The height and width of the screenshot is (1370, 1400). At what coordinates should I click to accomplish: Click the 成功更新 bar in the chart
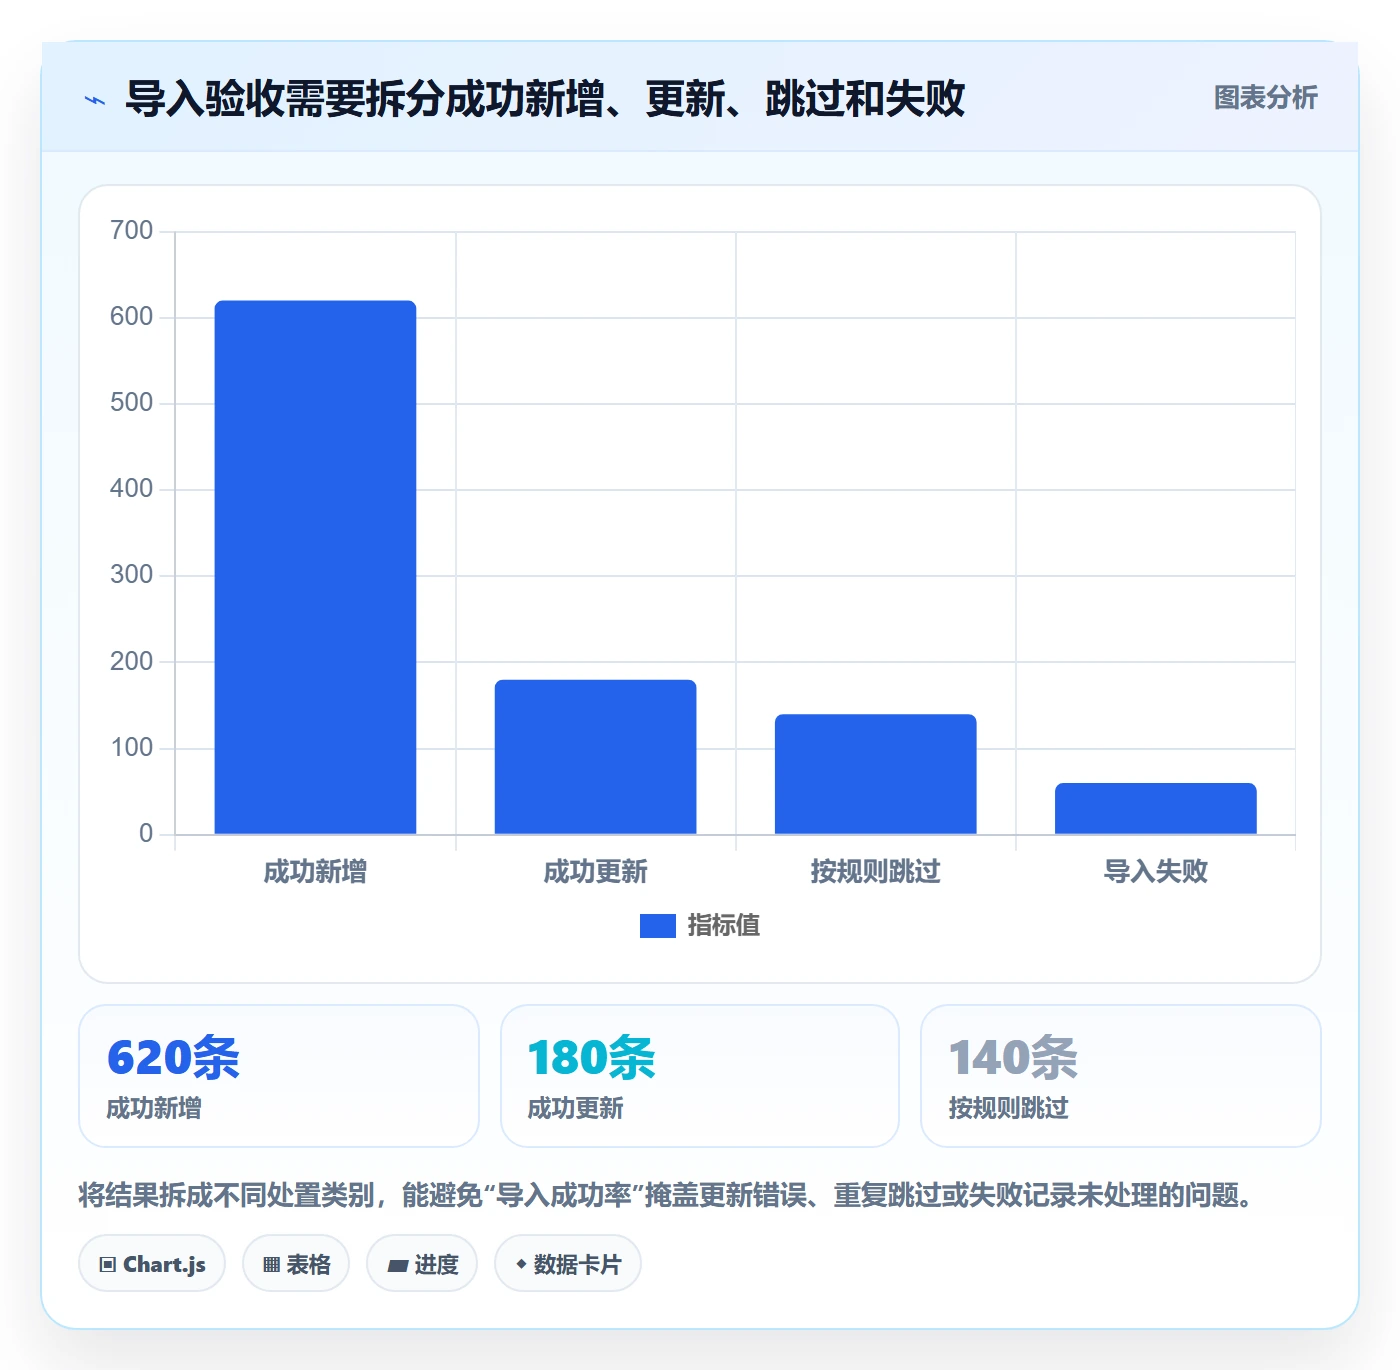[595, 757]
